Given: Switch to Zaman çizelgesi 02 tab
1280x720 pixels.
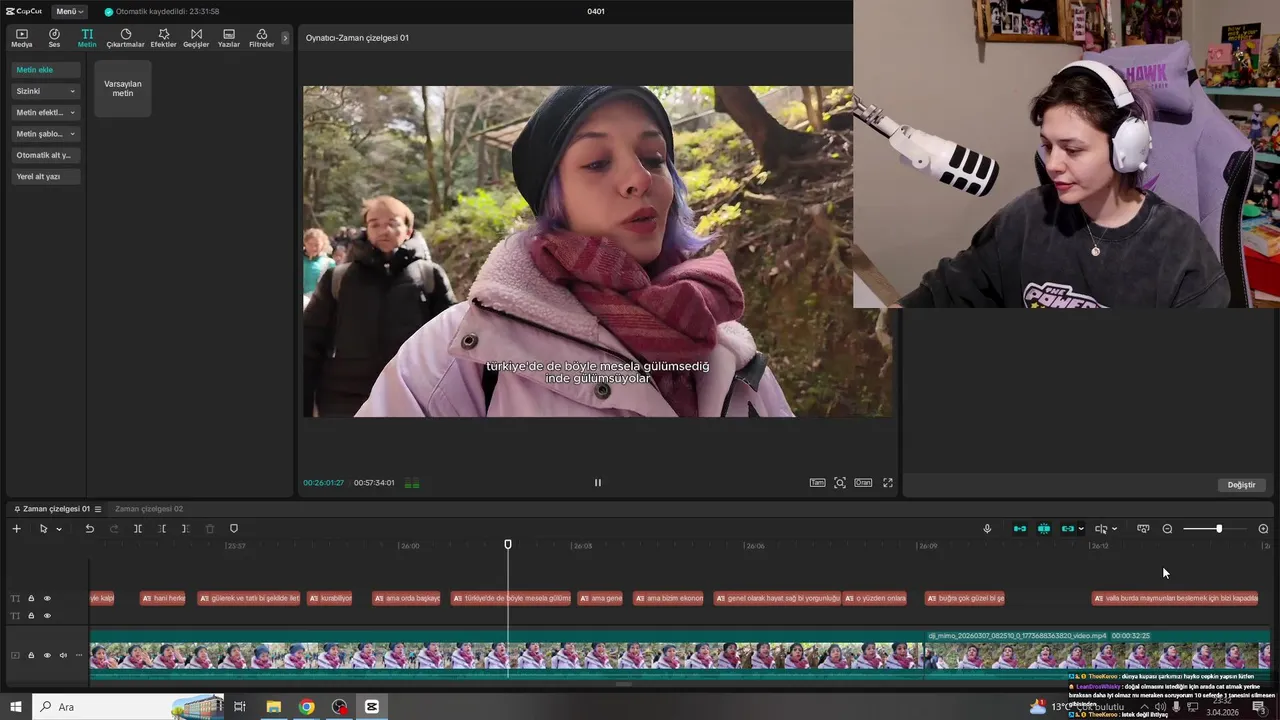Looking at the screenshot, I should click(149, 509).
